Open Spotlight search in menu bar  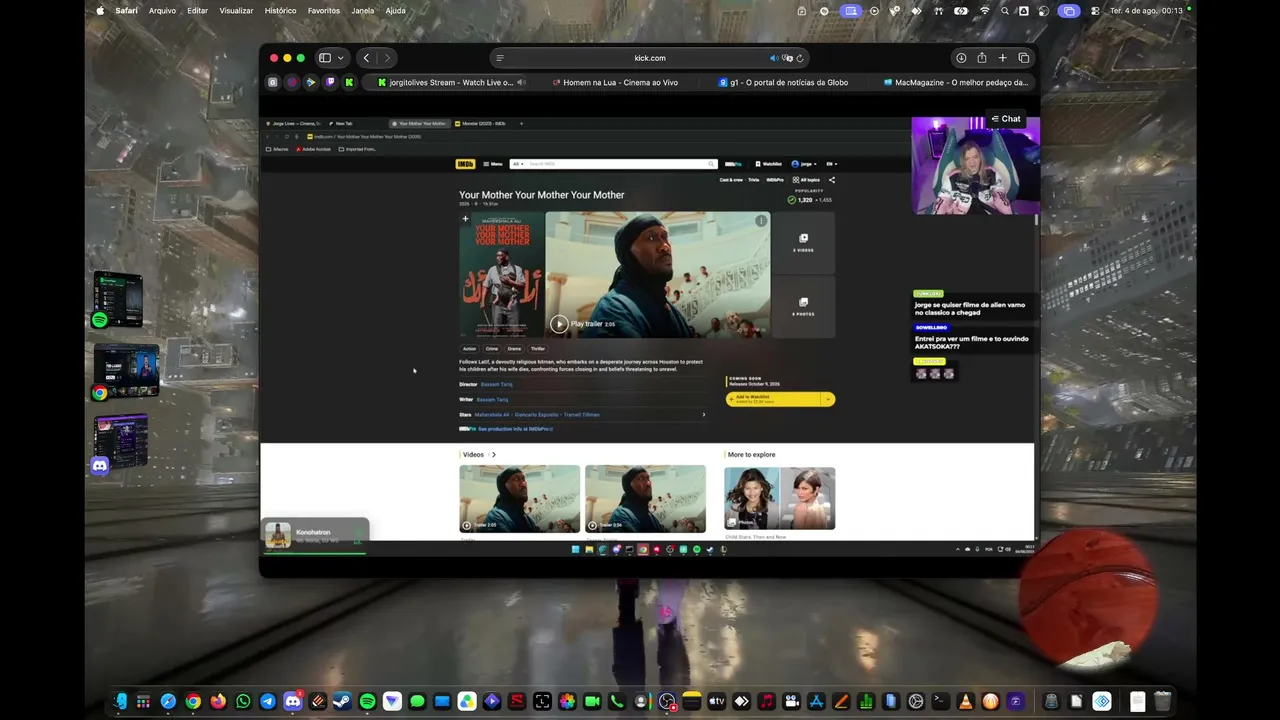click(x=1004, y=11)
